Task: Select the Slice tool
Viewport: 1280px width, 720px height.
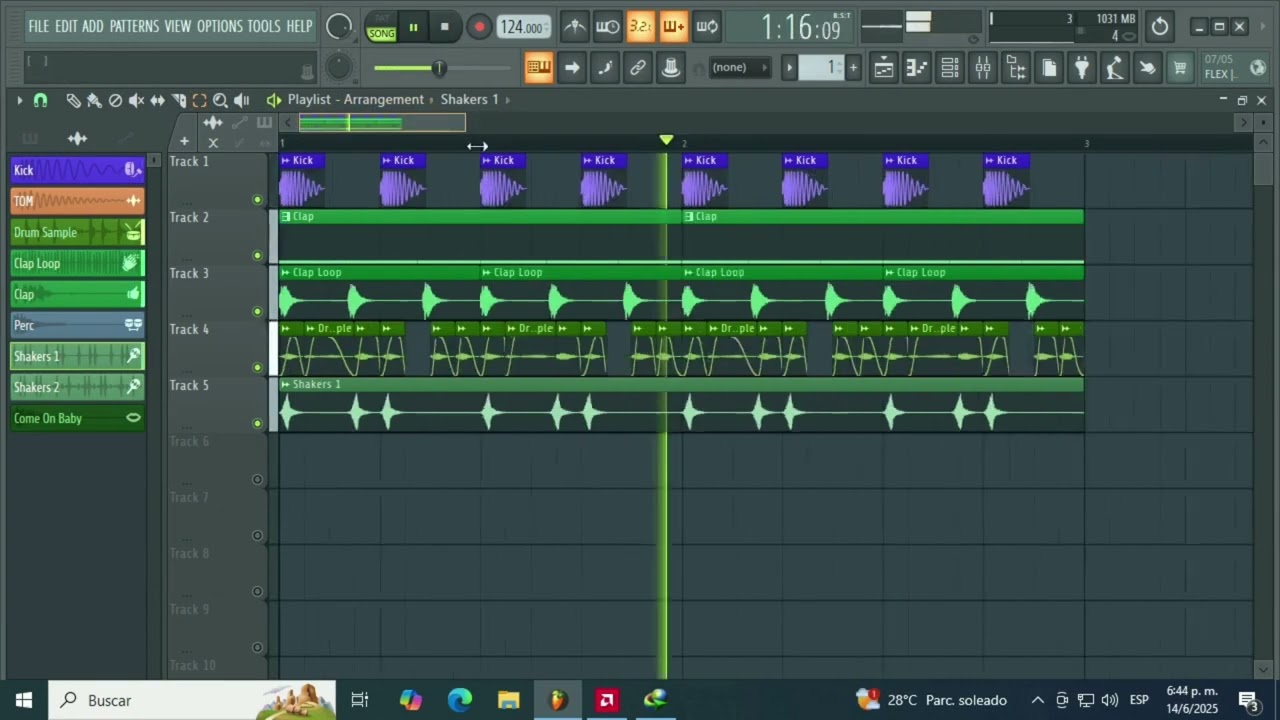Action: point(178,100)
